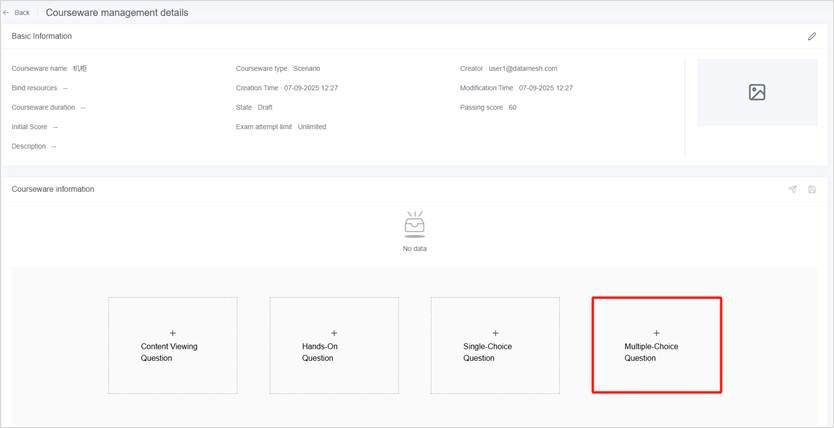Image resolution: width=834 pixels, height=428 pixels.
Task: Click the plus icon above Single-Choice Question
Action: pyautogui.click(x=495, y=333)
